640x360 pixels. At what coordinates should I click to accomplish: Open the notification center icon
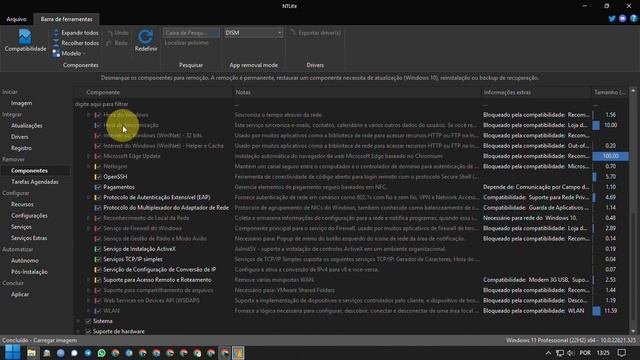[622, 353]
